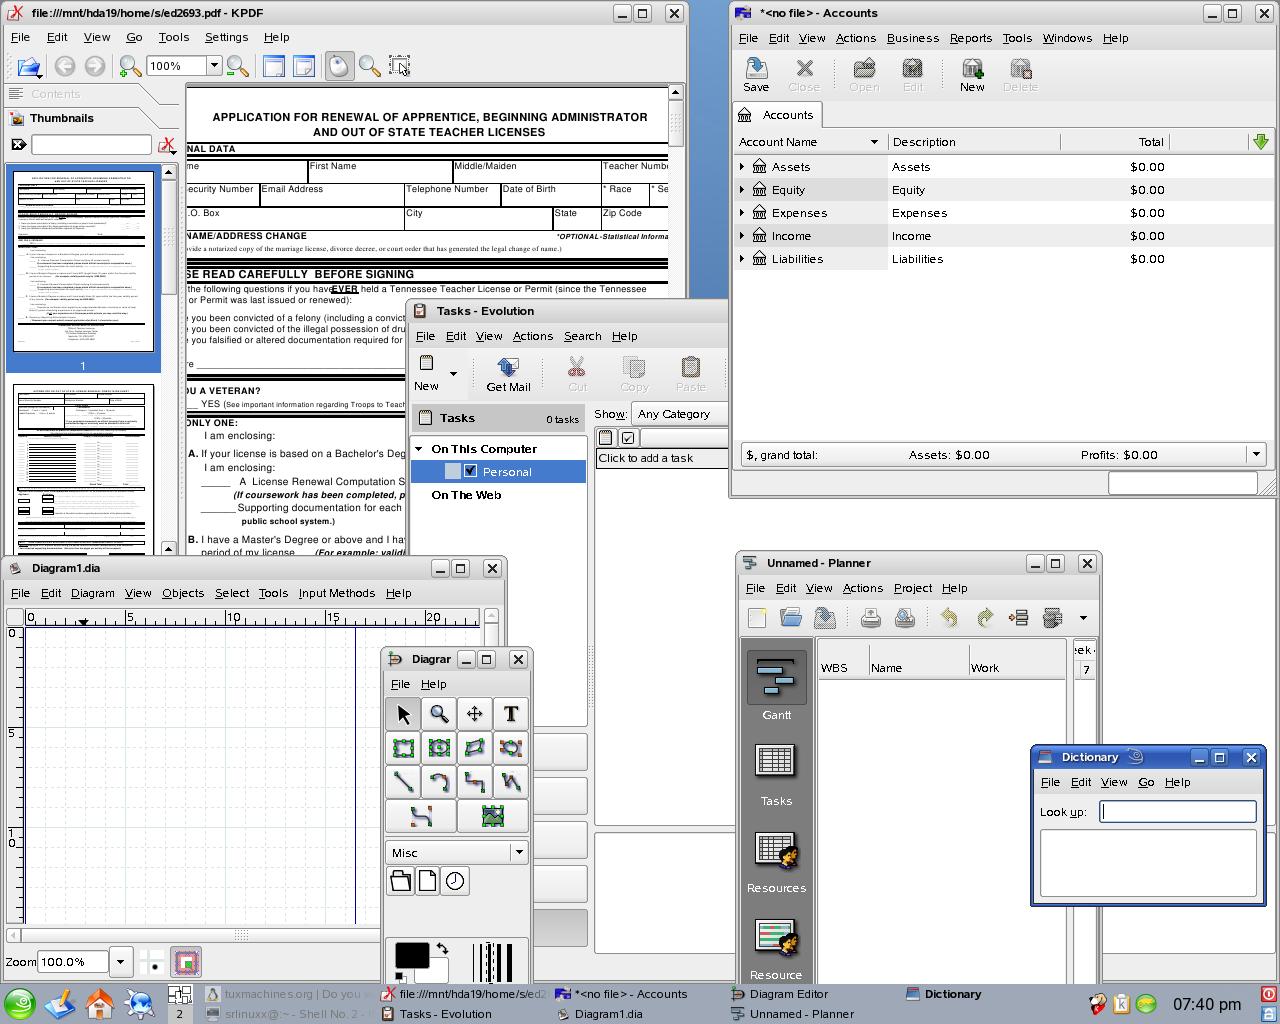Image resolution: width=1280 pixels, height=1024 pixels.
Task: Open Business menu in Accounts
Action: point(912,38)
